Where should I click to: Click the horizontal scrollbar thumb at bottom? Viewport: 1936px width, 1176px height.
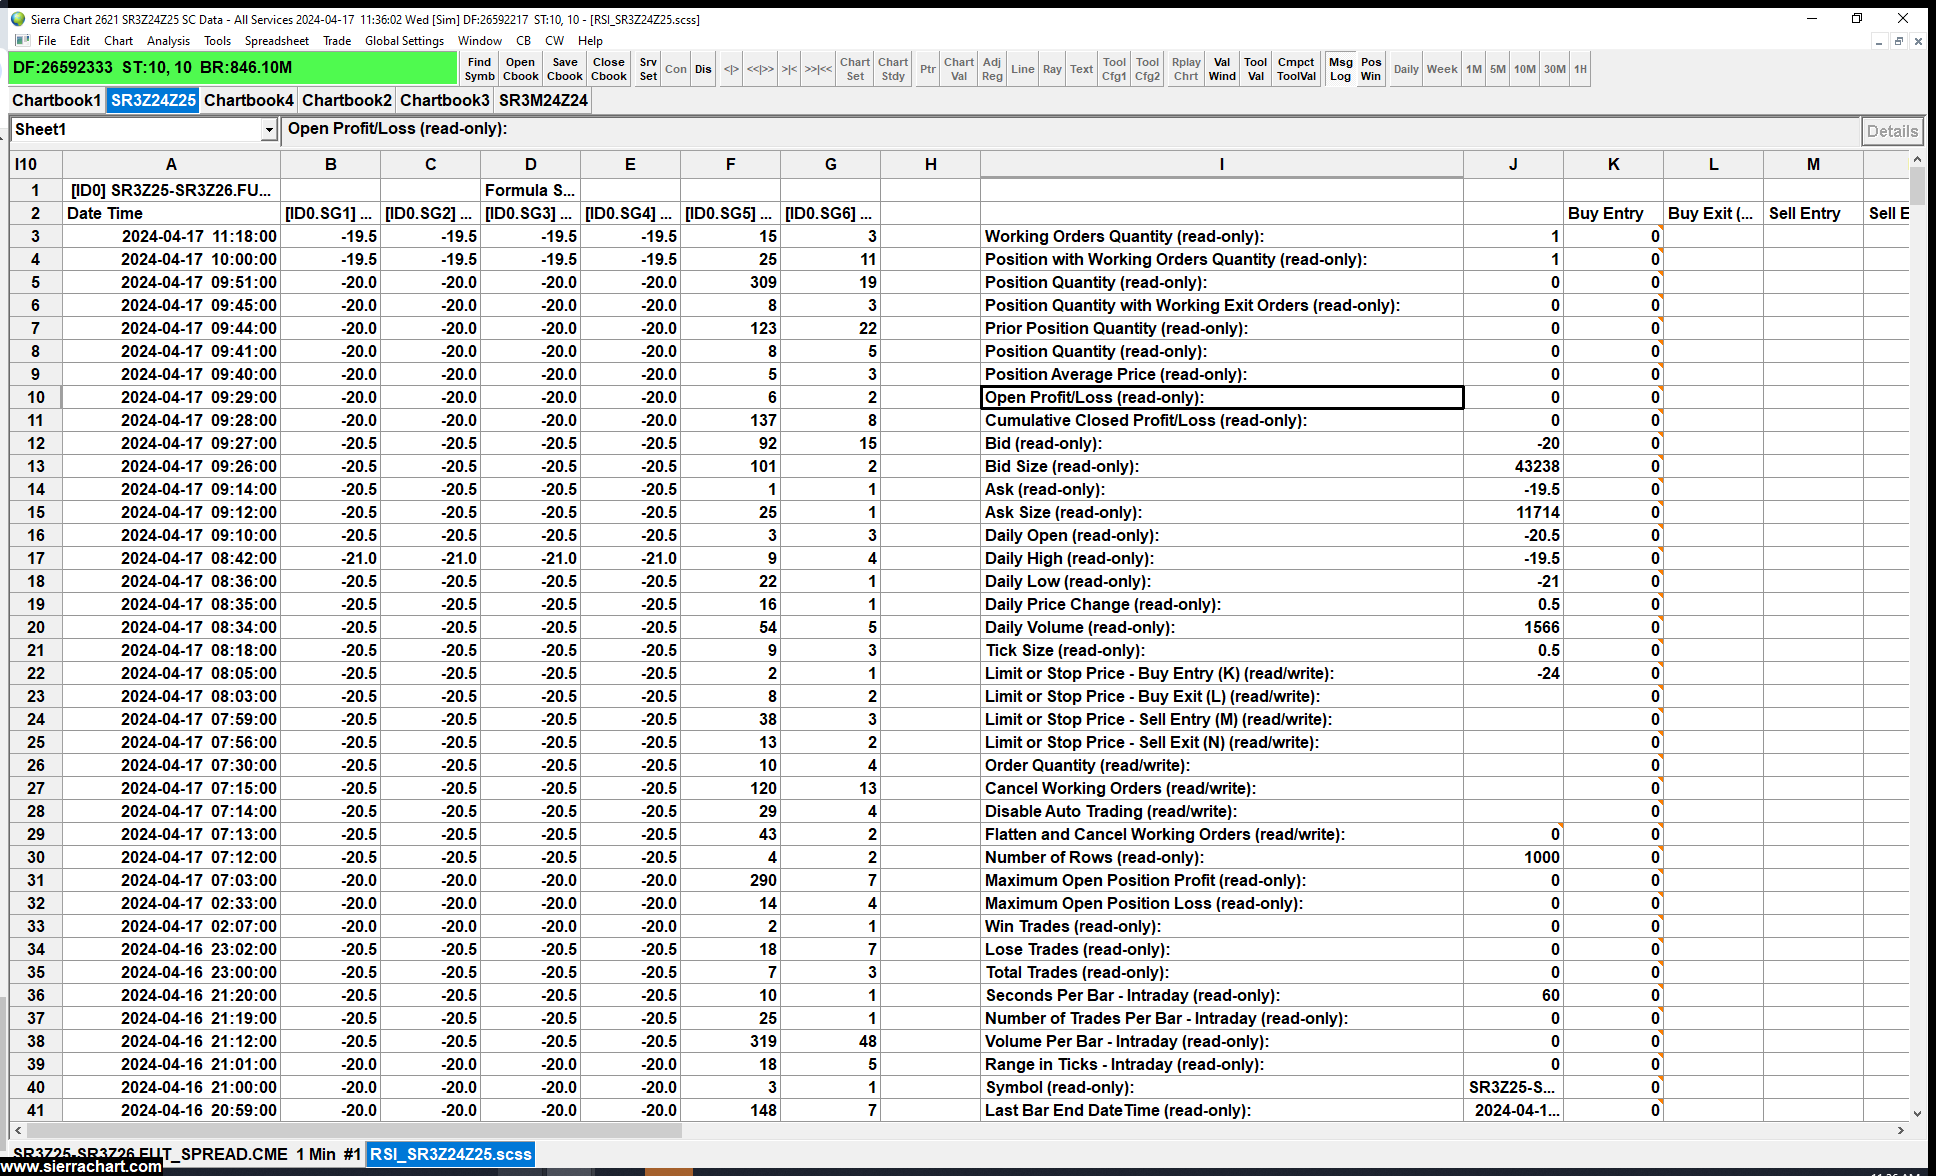(x=353, y=1131)
